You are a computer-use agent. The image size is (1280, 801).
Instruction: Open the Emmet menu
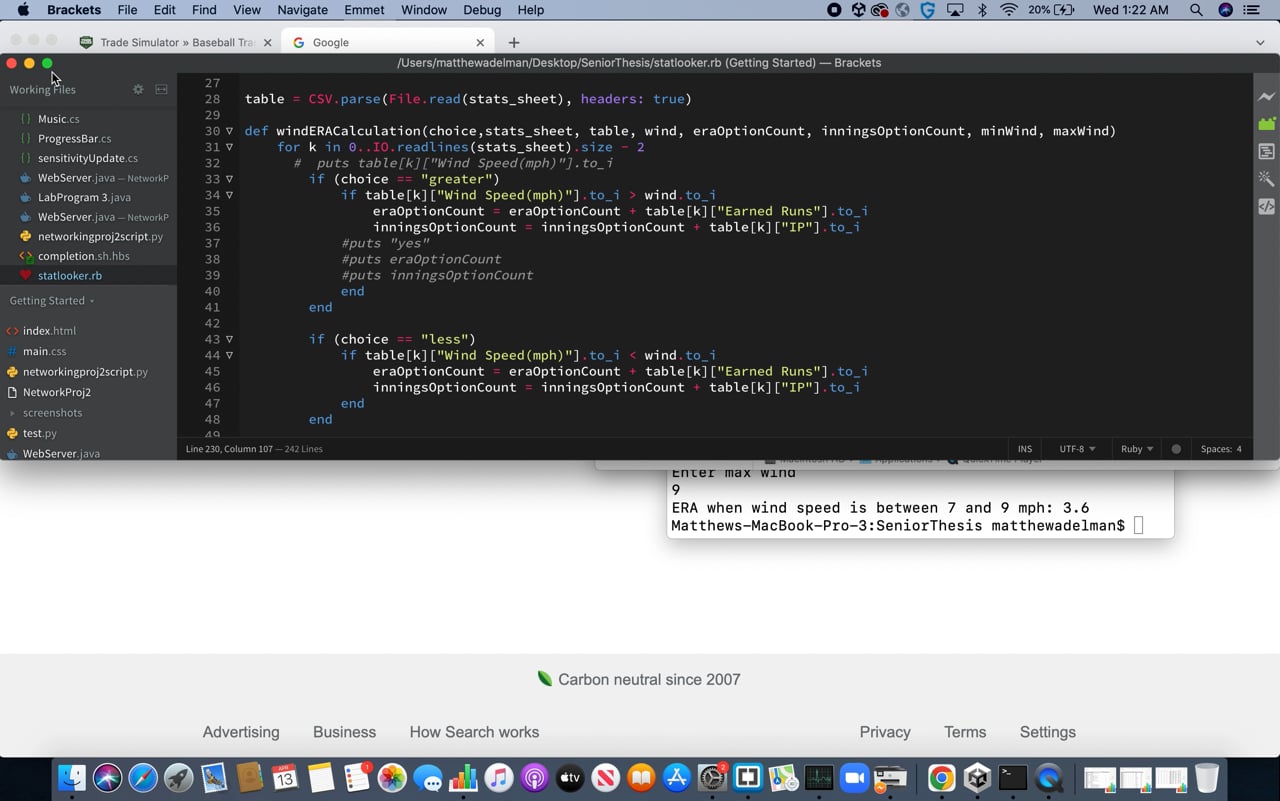tap(364, 10)
